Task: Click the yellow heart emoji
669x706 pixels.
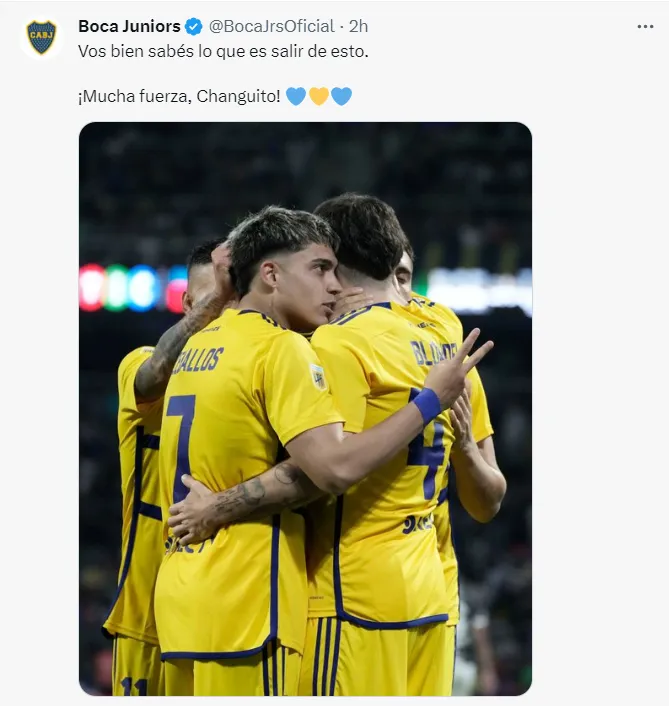Action: (x=319, y=96)
